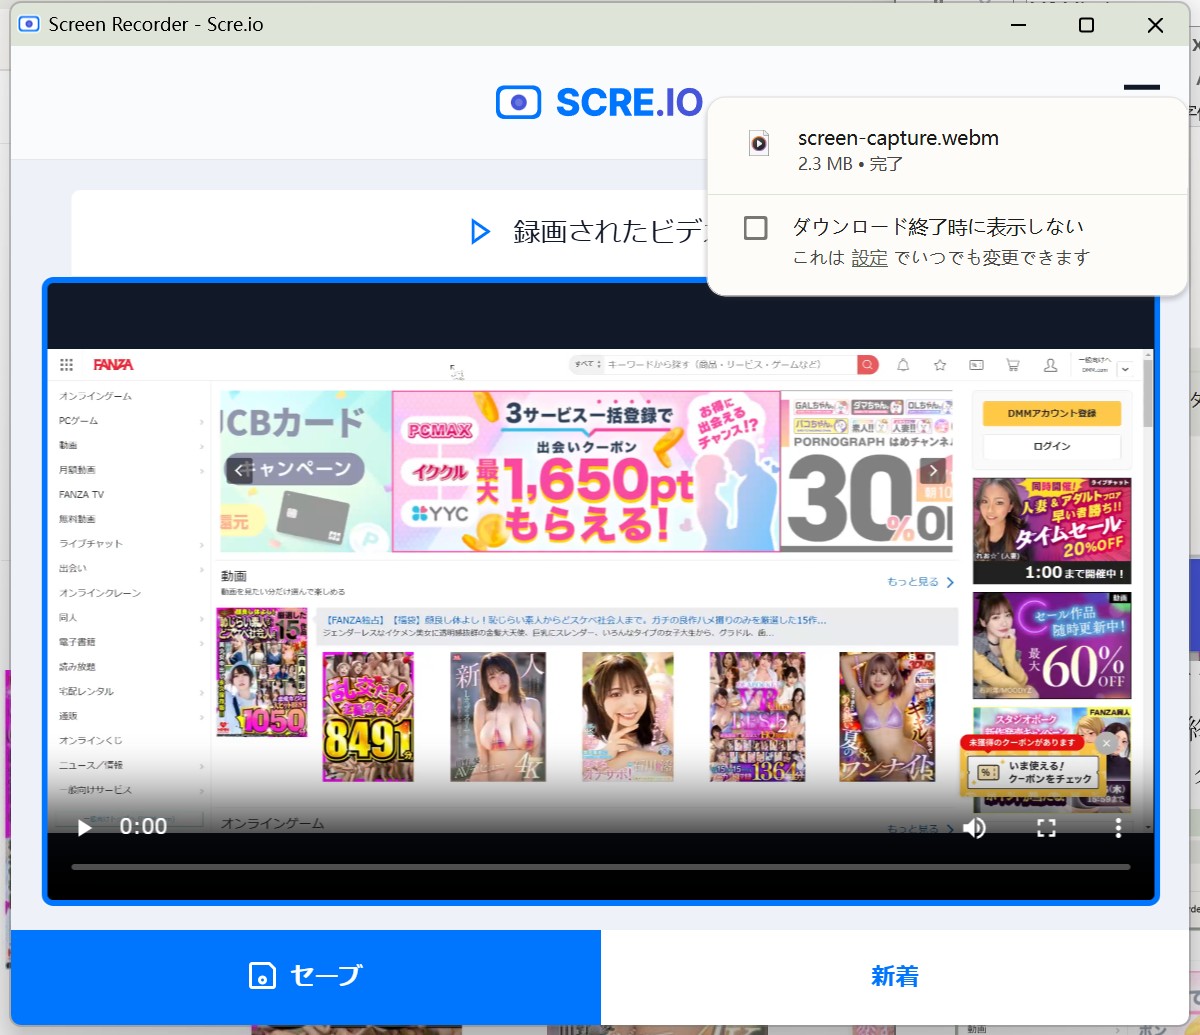Enter fullscreen mode for the video
The height and width of the screenshot is (1035, 1200).
click(1046, 827)
